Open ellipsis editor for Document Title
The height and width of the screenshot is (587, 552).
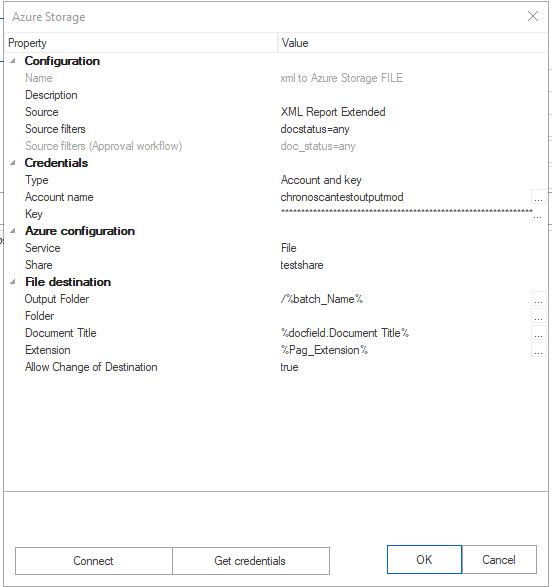539,333
